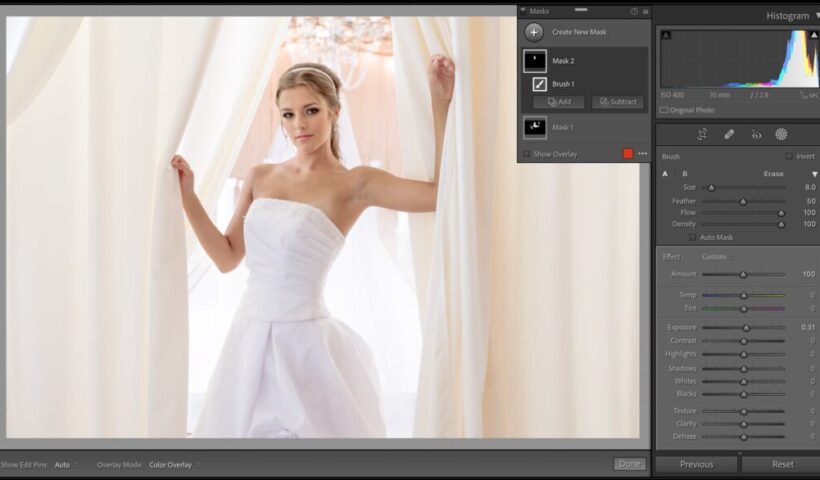
Task: Click the Reset button
Action: click(782, 464)
